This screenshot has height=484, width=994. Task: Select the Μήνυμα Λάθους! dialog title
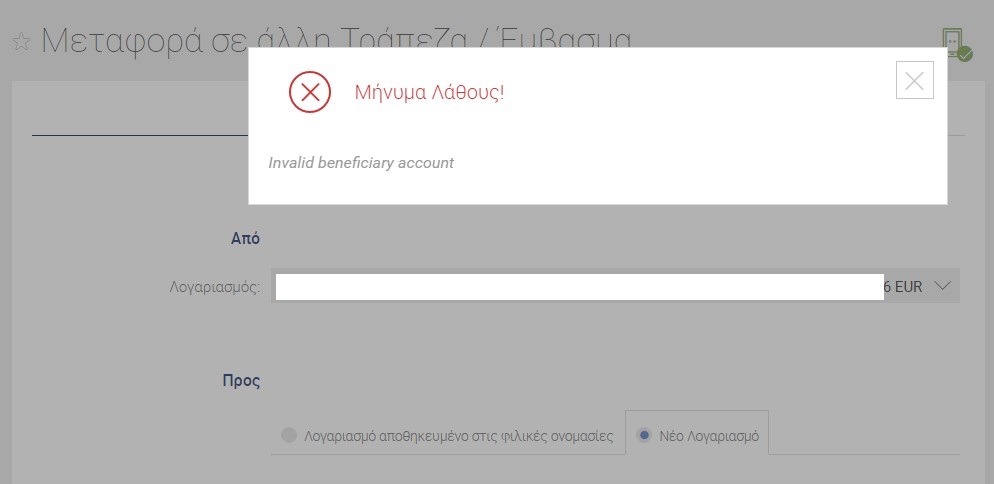click(x=429, y=93)
